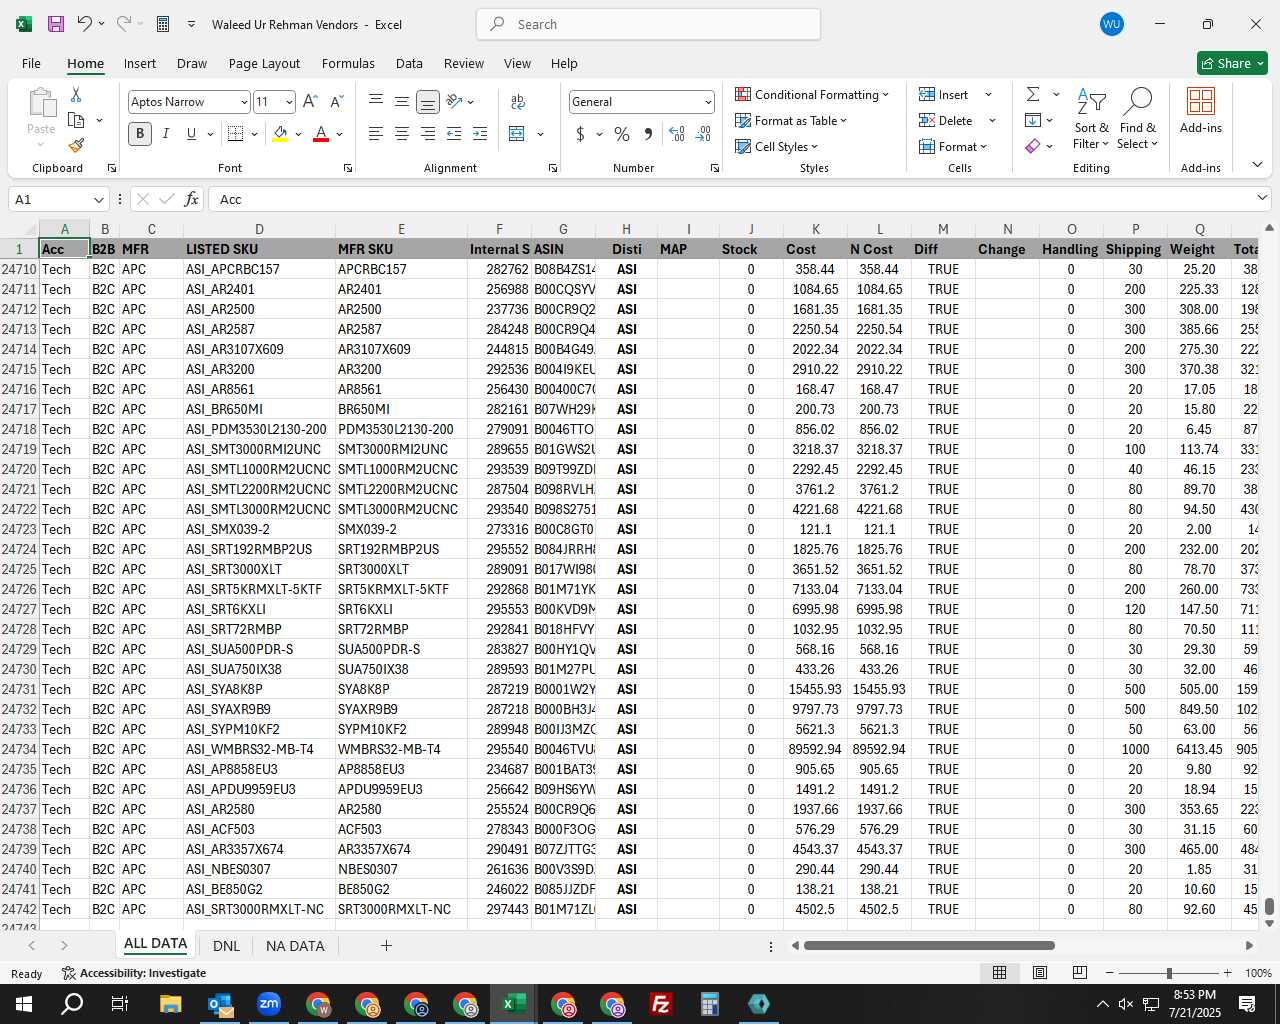Switch to the Formulas tab
The image size is (1280, 1024).
pos(348,63)
